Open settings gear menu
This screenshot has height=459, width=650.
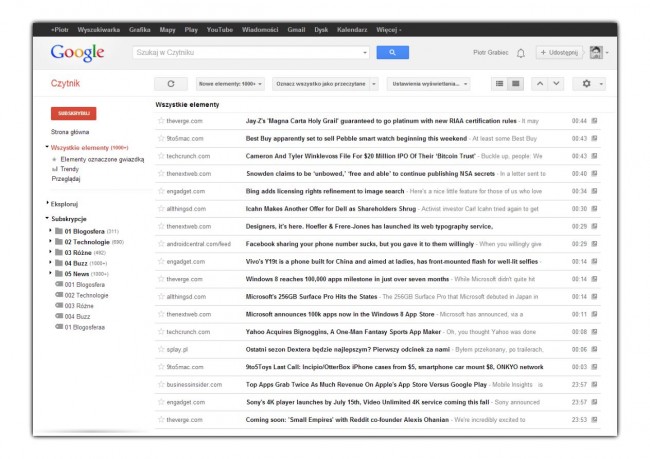click(x=589, y=84)
